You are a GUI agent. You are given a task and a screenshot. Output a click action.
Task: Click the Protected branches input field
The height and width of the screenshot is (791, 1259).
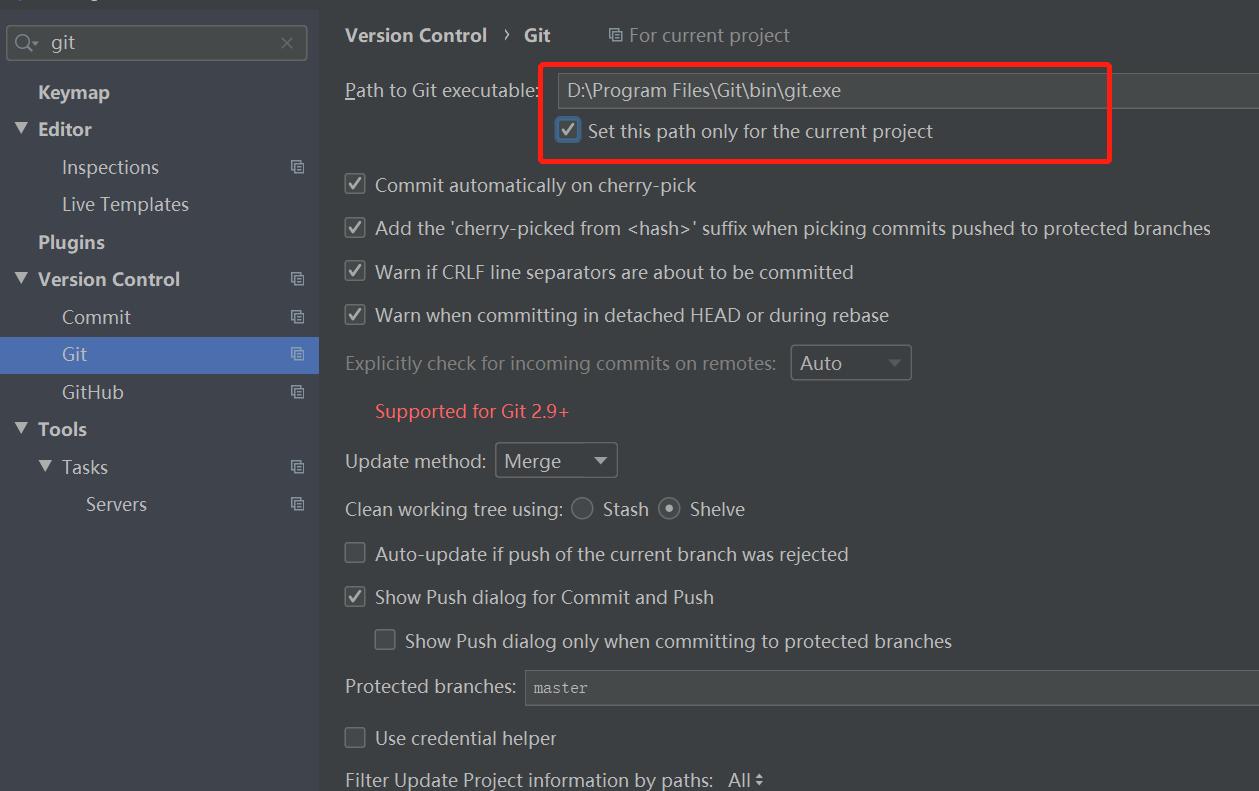[x=890, y=688]
